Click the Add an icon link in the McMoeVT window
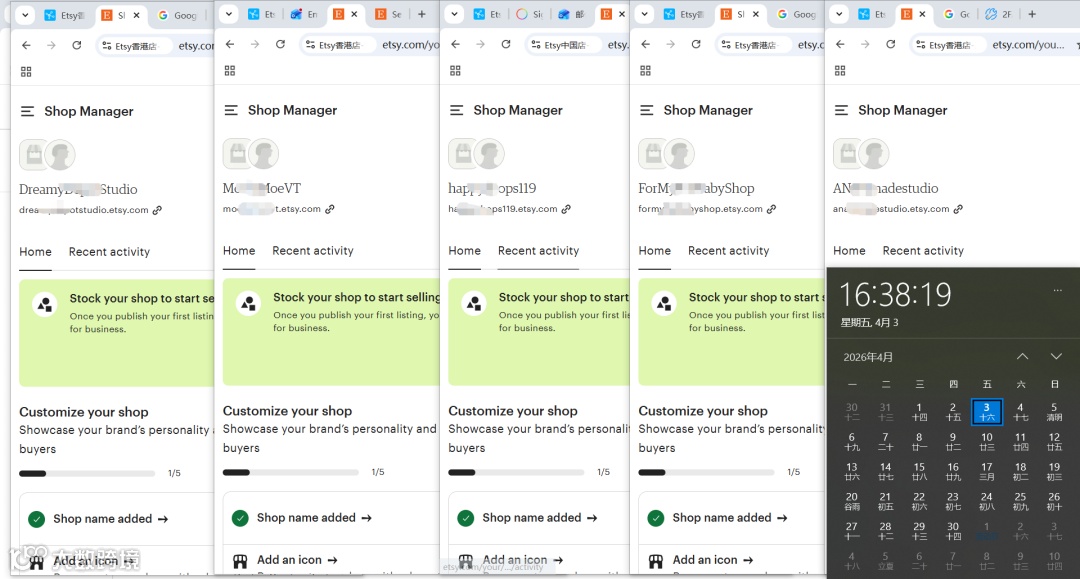This screenshot has height=579, width=1080. [x=297, y=560]
